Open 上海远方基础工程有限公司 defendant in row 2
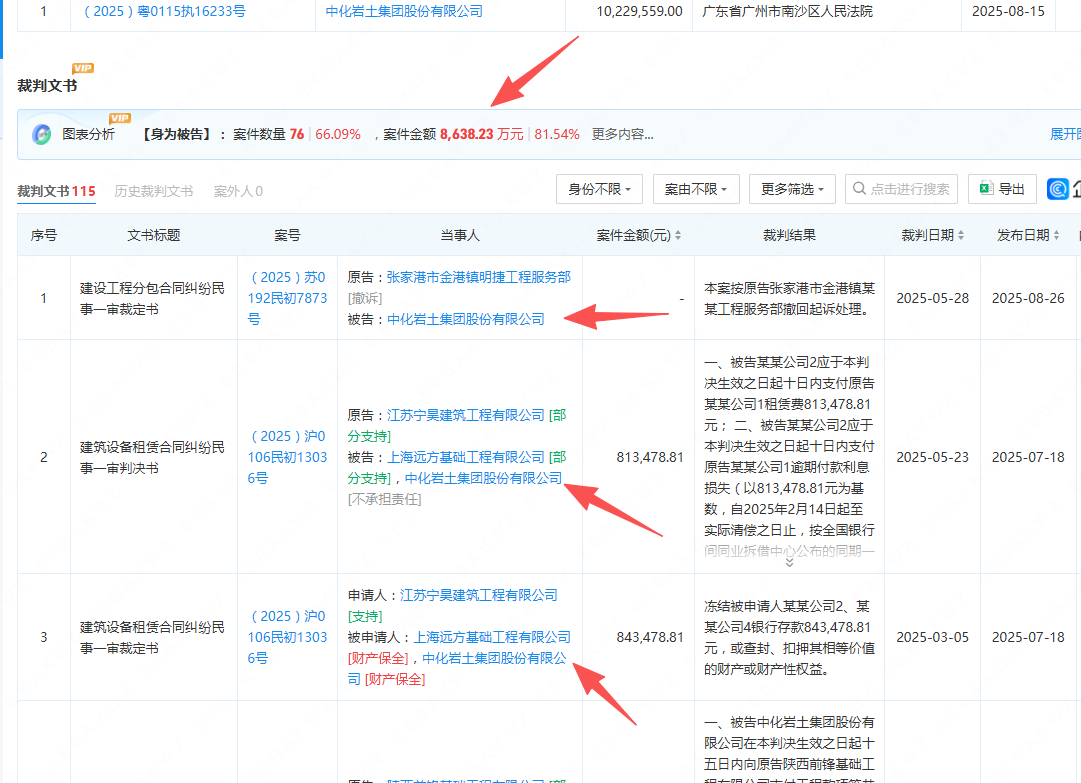The image size is (1081, 783). (465, 457)
